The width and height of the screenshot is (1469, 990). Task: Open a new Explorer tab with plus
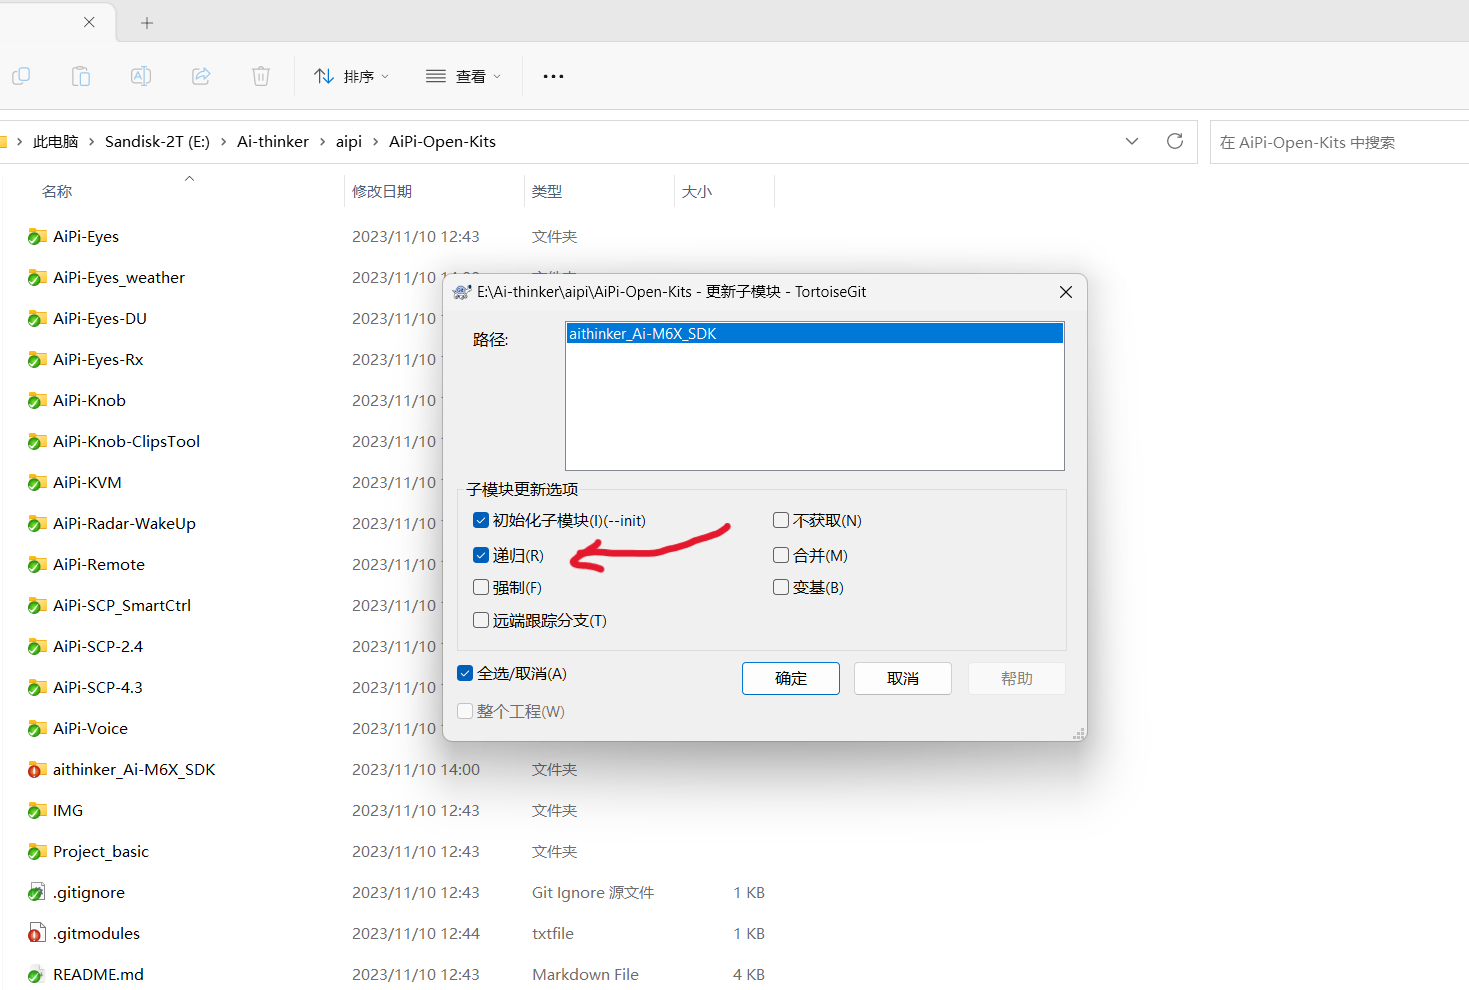147,22
